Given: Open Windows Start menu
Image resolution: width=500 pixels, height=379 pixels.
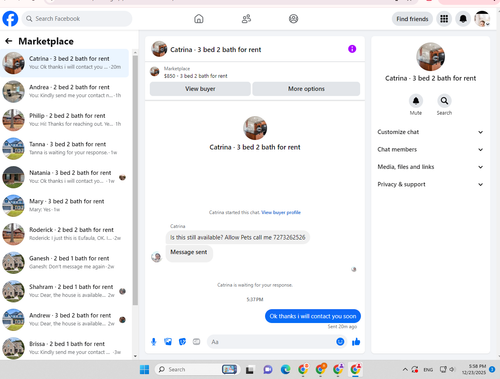Looking at the screenshot, I should point(144,369).
